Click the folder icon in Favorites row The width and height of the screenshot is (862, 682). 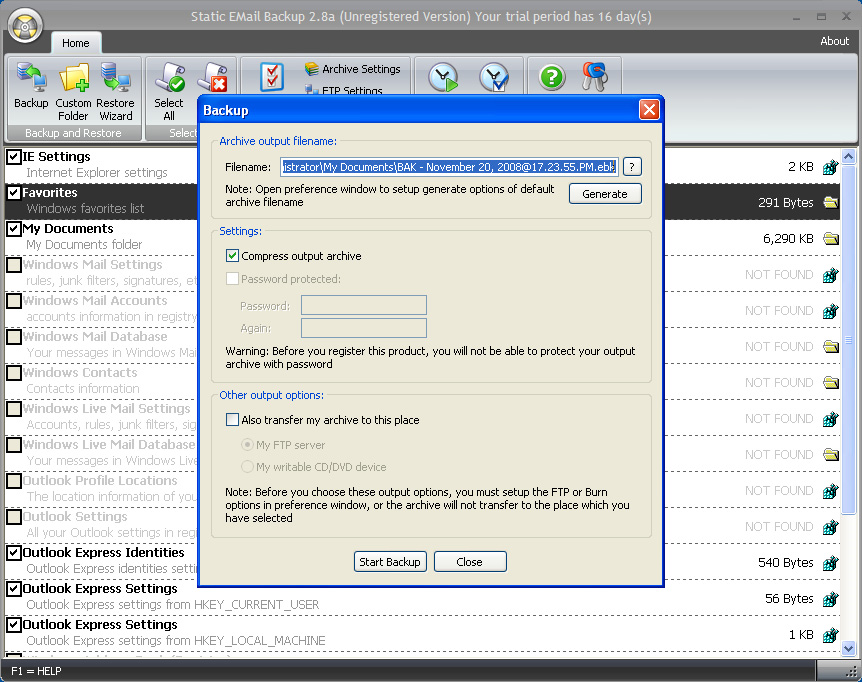(x=831, y=203)
